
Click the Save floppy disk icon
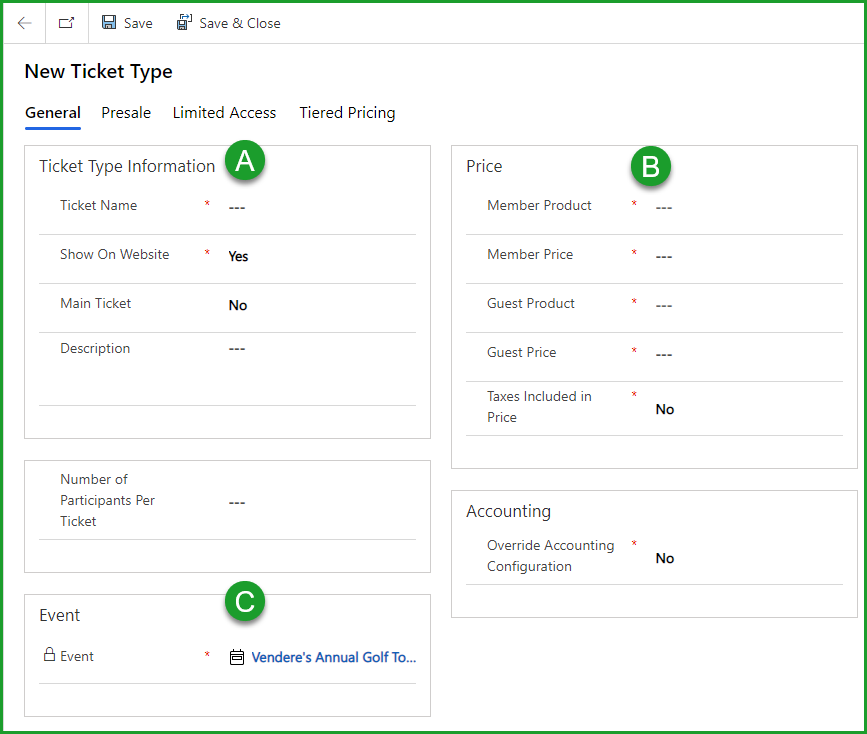click(x=109, y=23)
